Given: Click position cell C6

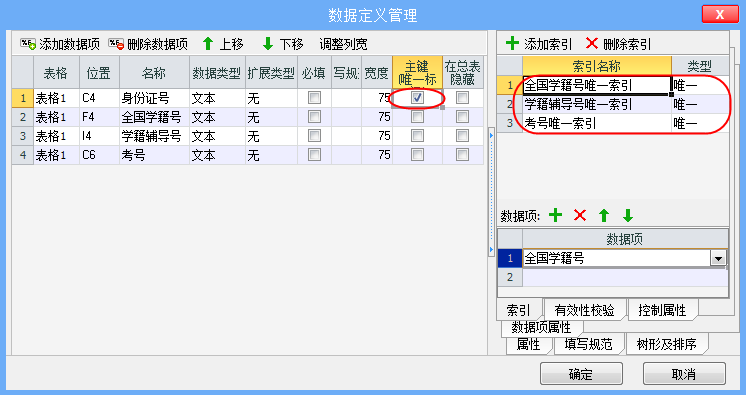Looking at the screenshot, I should [99, 155].
